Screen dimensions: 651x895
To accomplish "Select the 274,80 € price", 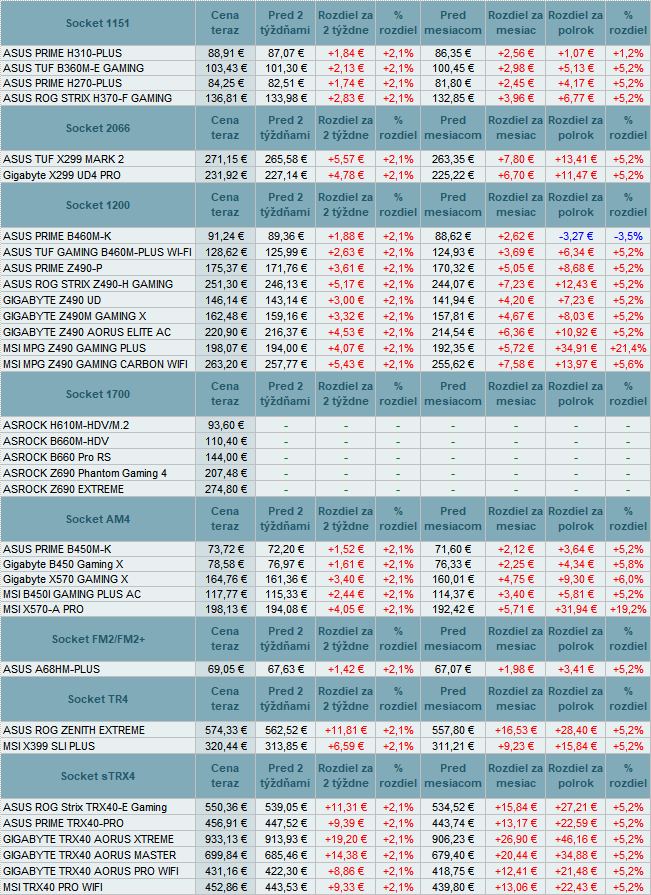I will [x=226, y=489].
